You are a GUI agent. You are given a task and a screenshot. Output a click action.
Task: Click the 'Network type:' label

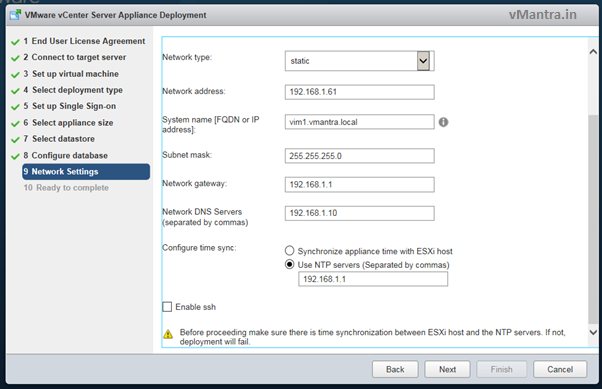coord(187,57)
